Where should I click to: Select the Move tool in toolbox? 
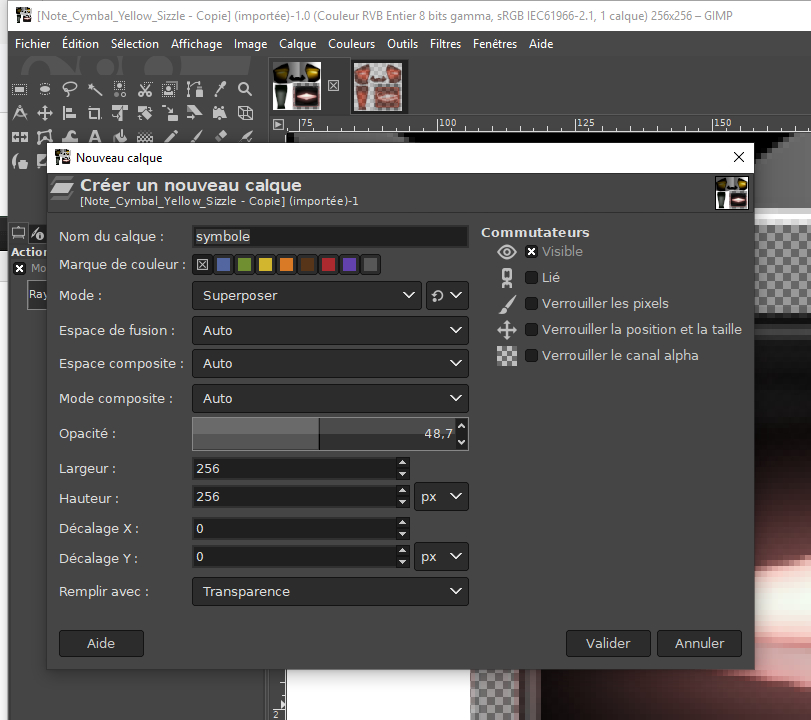coord(45,113)
